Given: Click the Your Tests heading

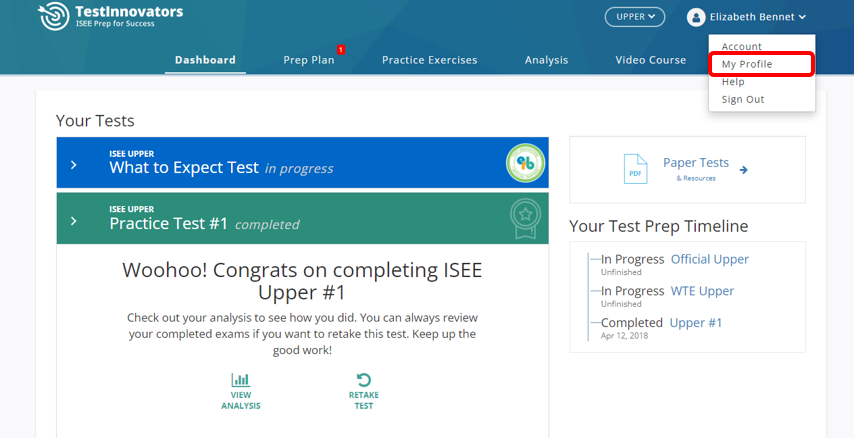Looking at the screenshot, I should (95, 120).
